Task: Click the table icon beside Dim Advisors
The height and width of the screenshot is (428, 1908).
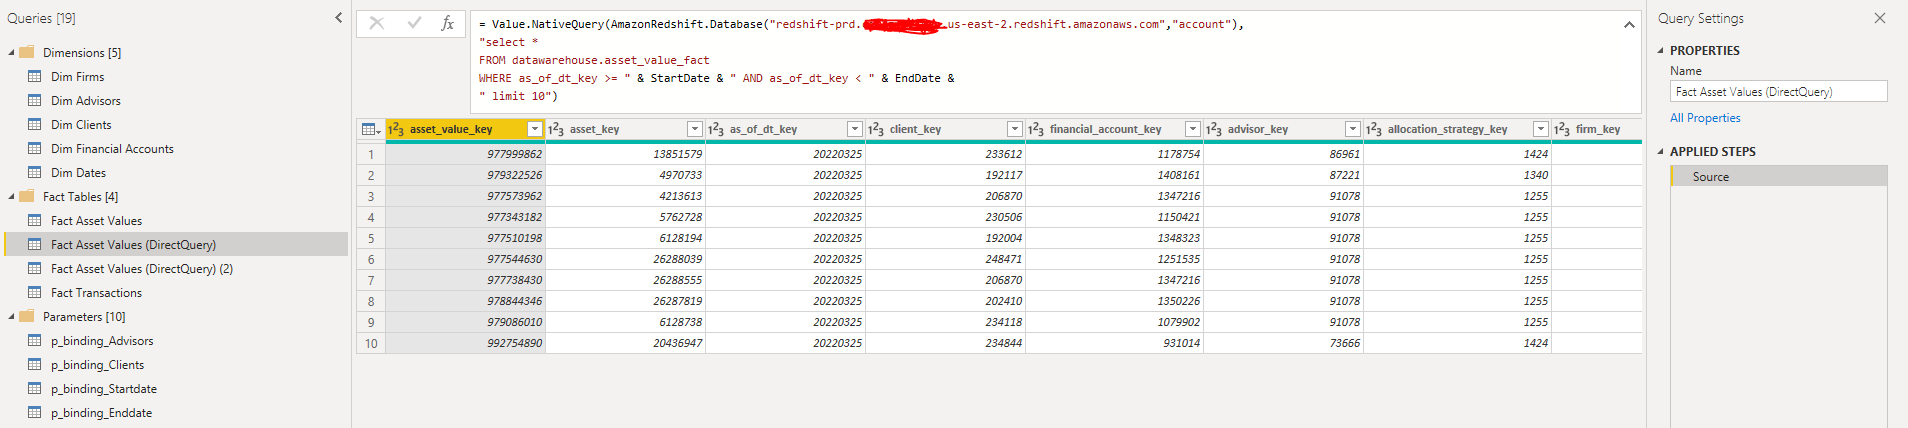Action: [35, 100]
